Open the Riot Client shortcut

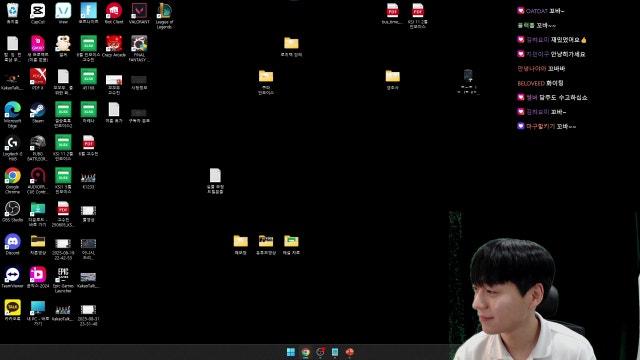pos(114,13)
